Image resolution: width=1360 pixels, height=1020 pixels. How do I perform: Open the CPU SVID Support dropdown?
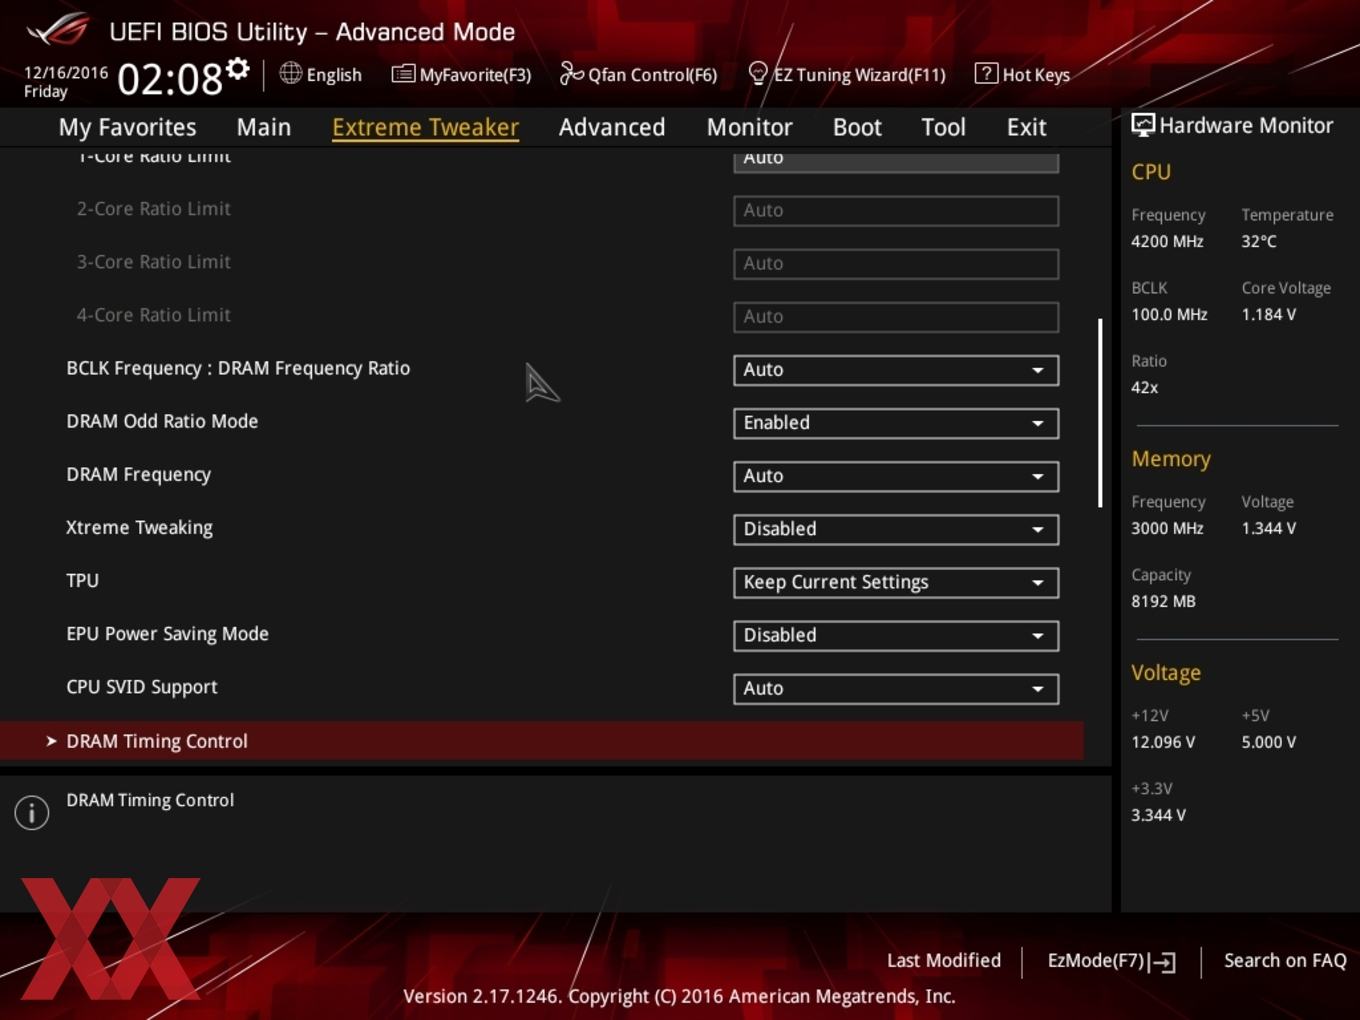[896, 688]
